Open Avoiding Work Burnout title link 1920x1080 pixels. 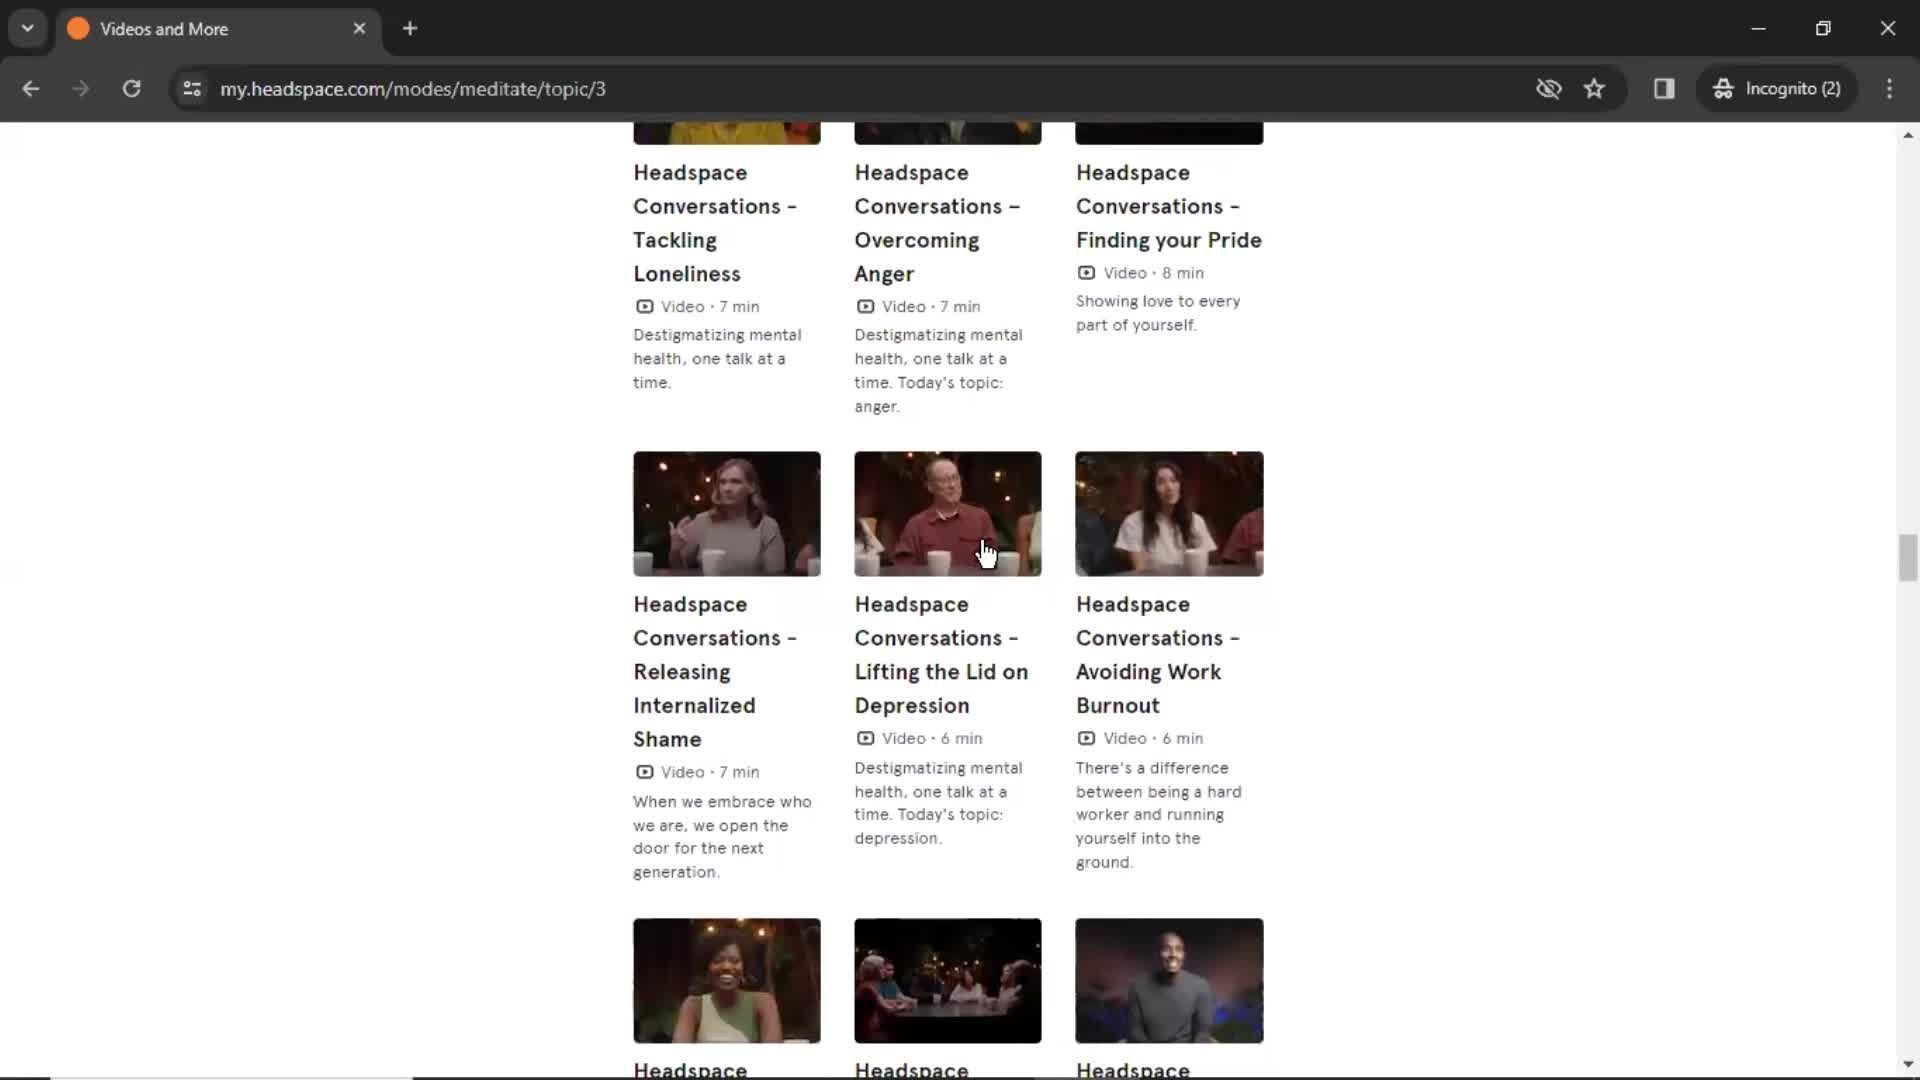pyautogui.click(x=1158, y=655)
